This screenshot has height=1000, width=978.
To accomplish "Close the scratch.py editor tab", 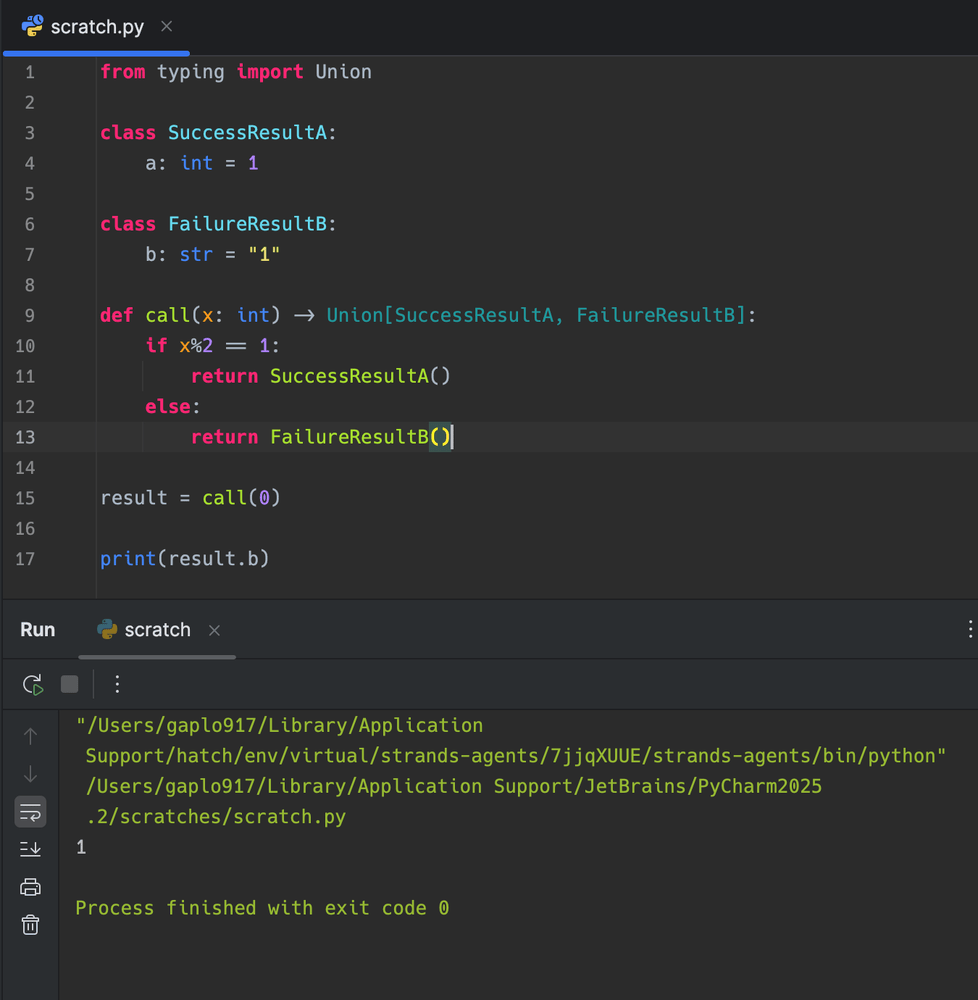I will click(x=167, y=26).
